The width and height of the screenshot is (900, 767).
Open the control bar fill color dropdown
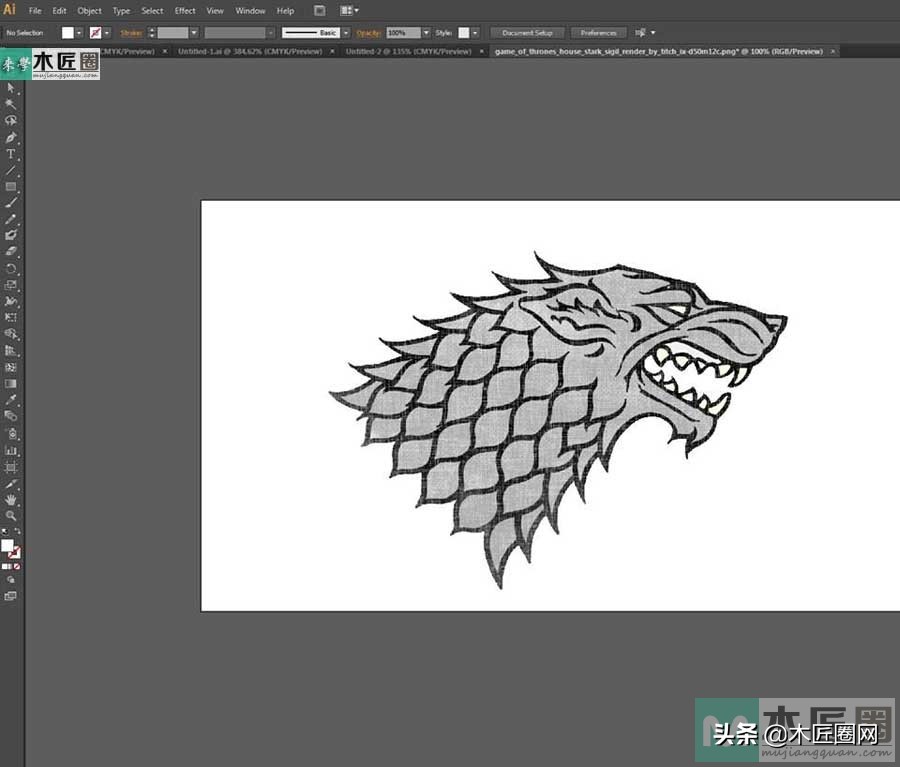[79, 33]
